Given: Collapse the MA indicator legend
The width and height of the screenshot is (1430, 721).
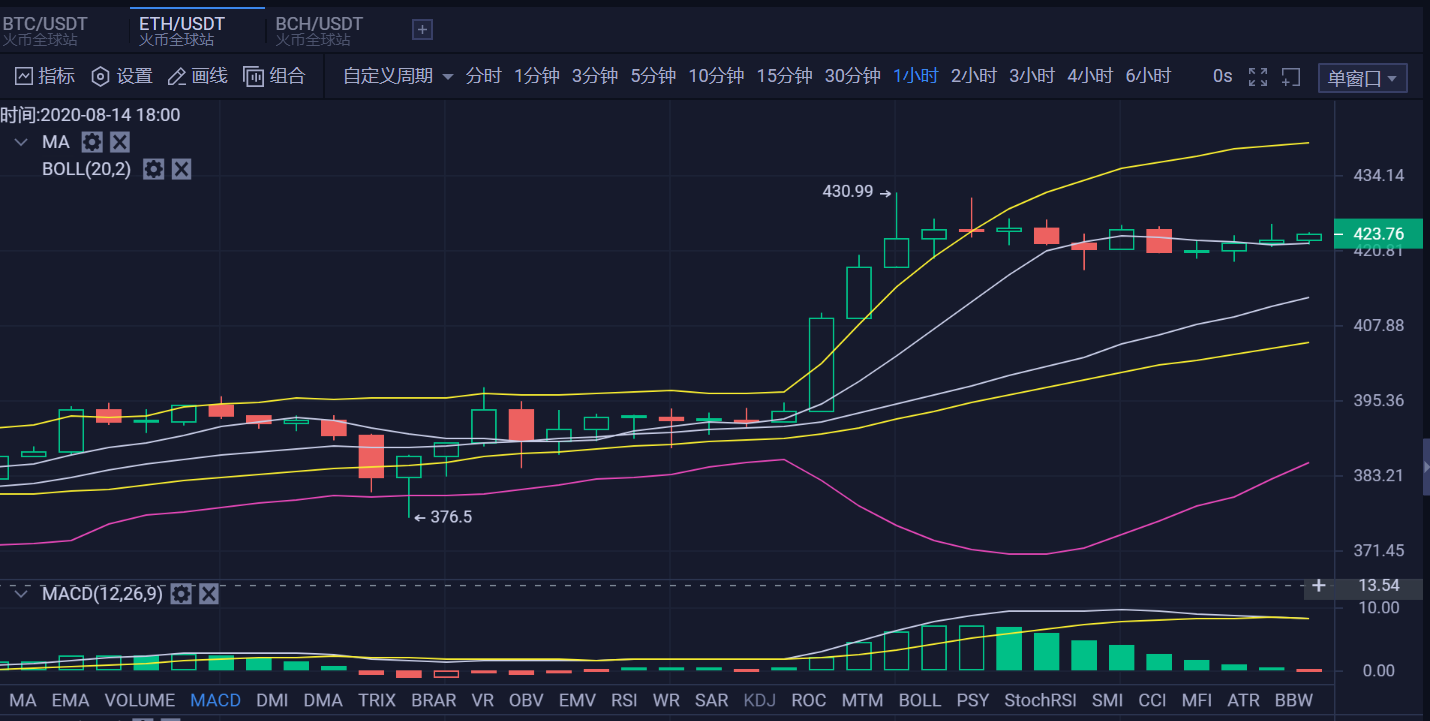Looking at the screenshot, I should pyautogui.click(x=21, y=143).
